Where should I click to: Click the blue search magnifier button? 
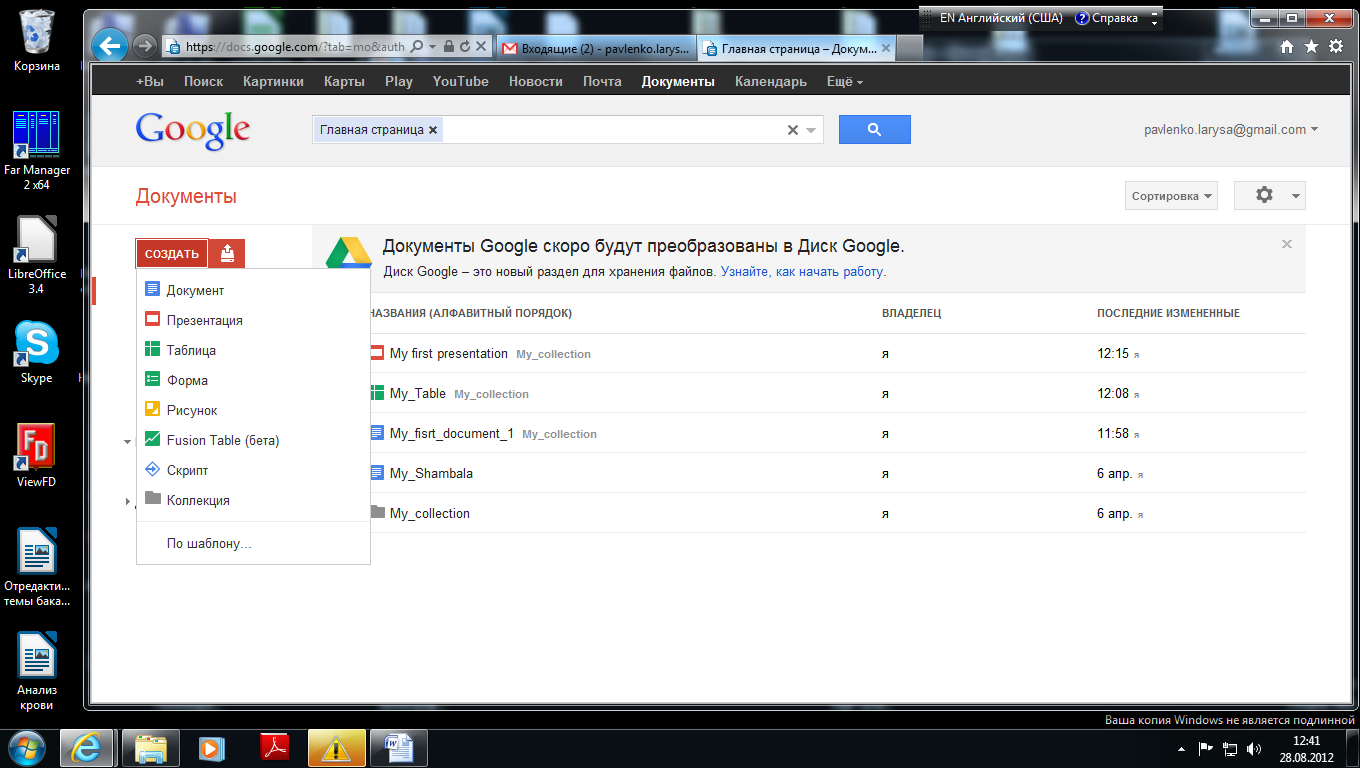tap(874, 129)
